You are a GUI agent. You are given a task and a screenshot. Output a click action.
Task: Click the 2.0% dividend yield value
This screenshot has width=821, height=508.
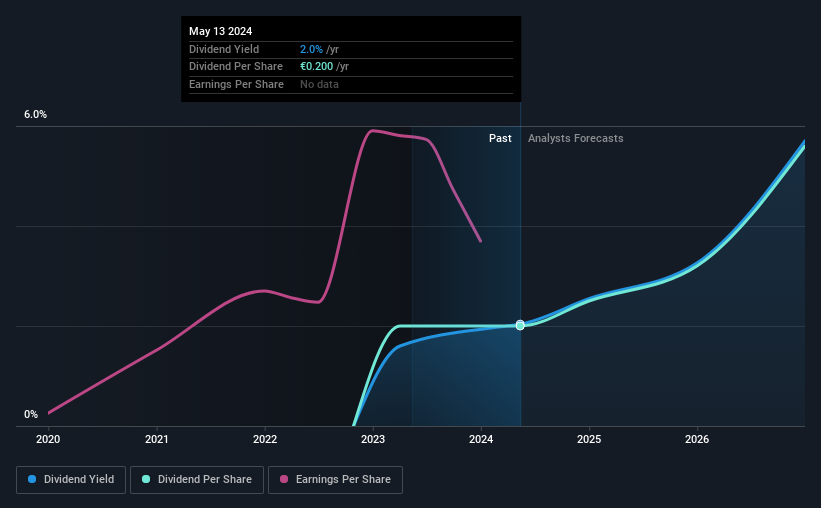tap(311, 49)
